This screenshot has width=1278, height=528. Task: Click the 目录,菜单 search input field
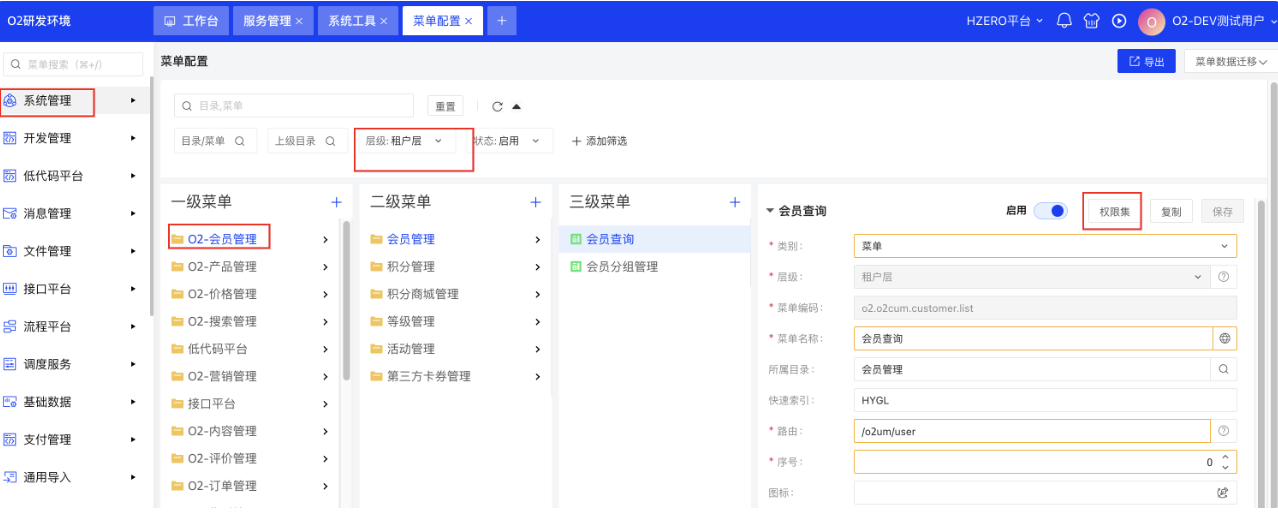coord(294,106)
